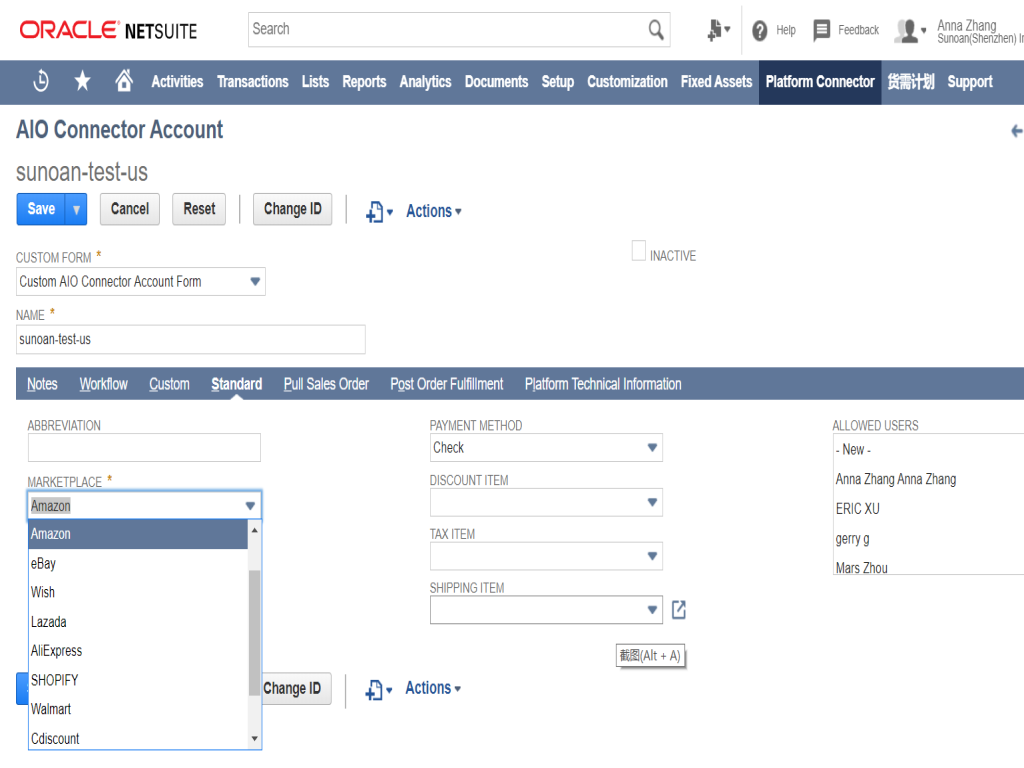Open the Fixed Assets menu
This screenshot has height=768, width=1024.
pyautogui.click(x=716, y=82)
